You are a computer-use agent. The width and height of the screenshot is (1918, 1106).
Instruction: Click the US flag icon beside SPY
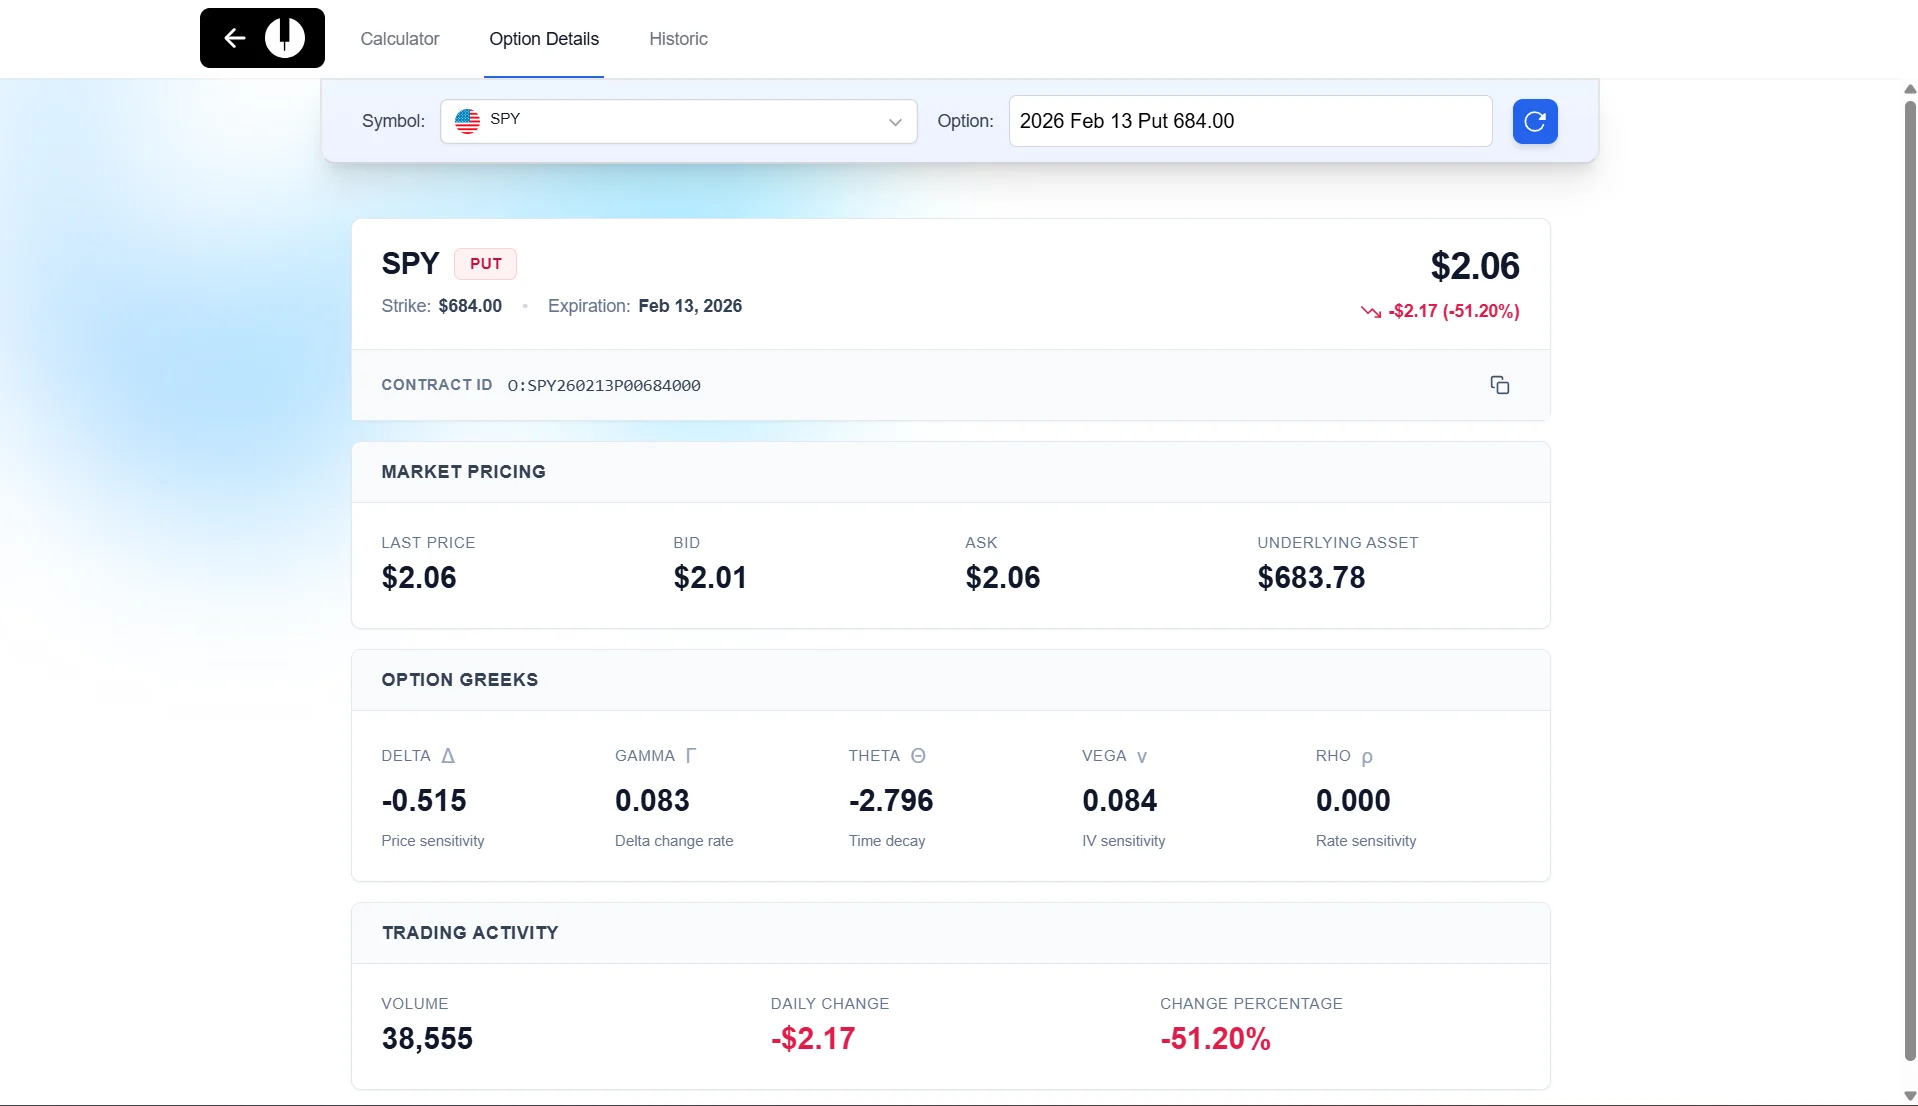point(467,121)
